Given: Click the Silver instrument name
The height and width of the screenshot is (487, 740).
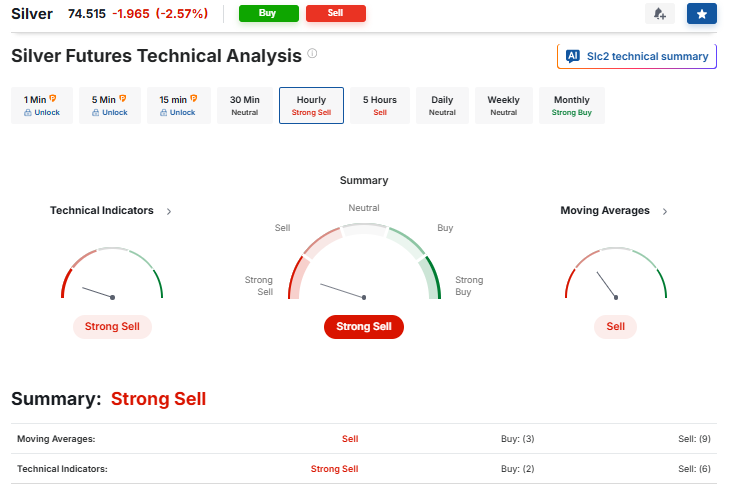Looking at the screenshot, I should click(32, 14).
